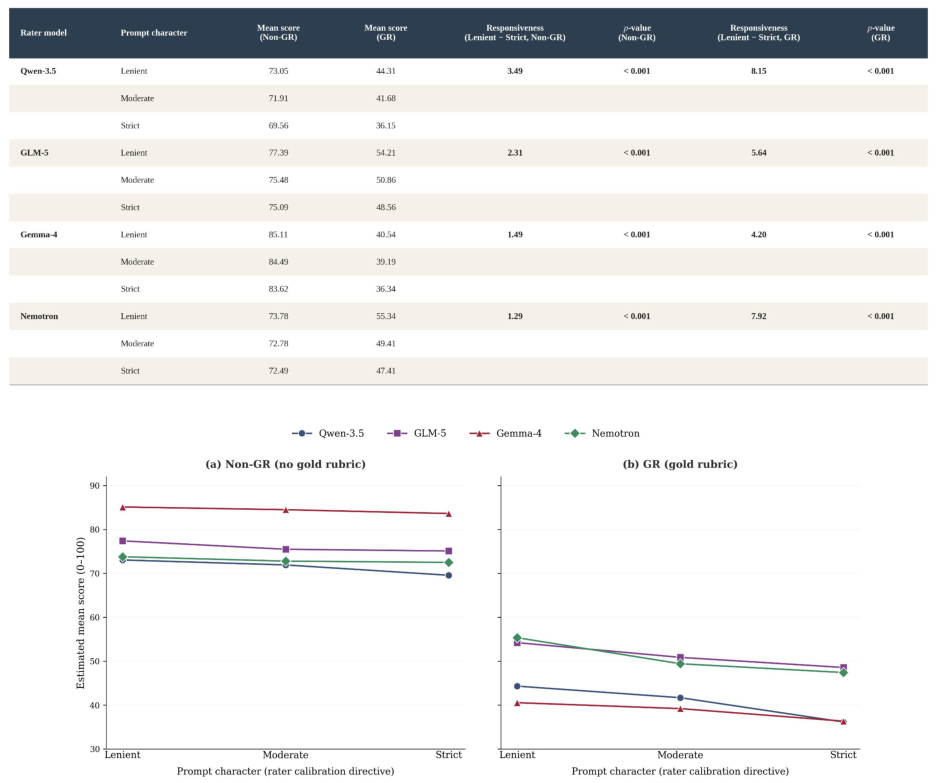Click the table cell with value 73.05
The image size is (937, 783).
pos(278,71)
